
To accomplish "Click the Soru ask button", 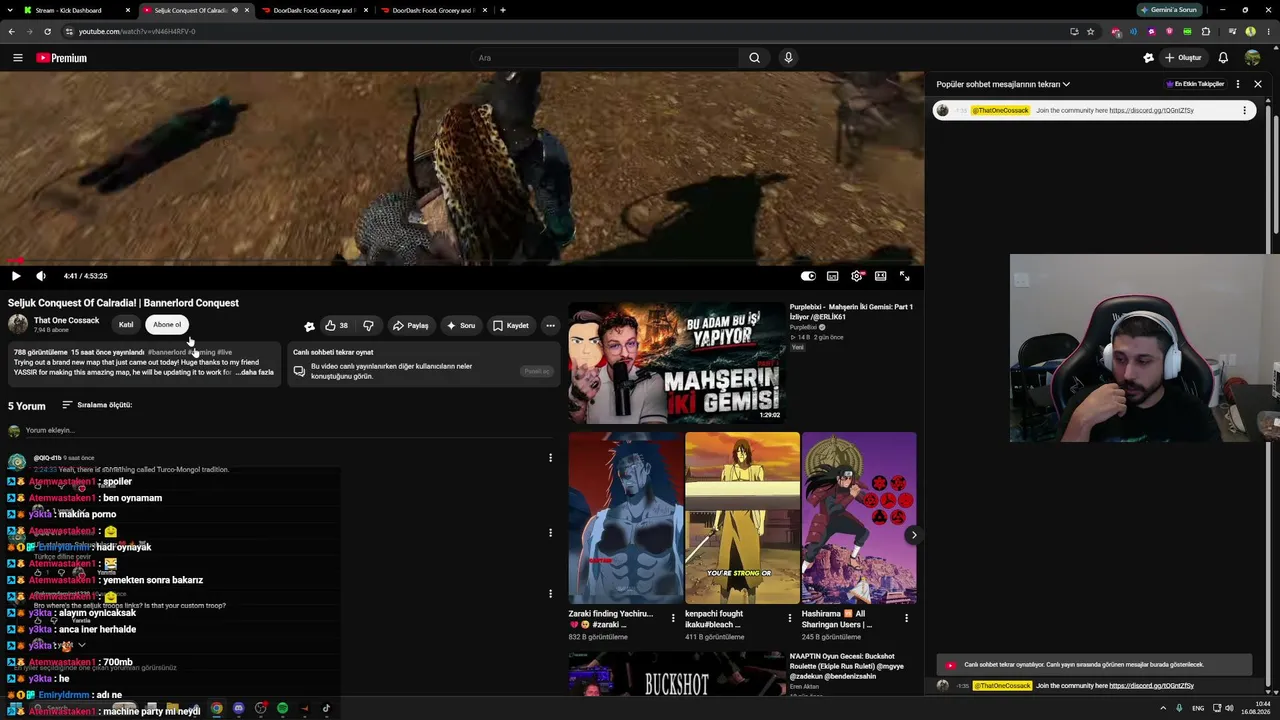I will pos(461,325).
